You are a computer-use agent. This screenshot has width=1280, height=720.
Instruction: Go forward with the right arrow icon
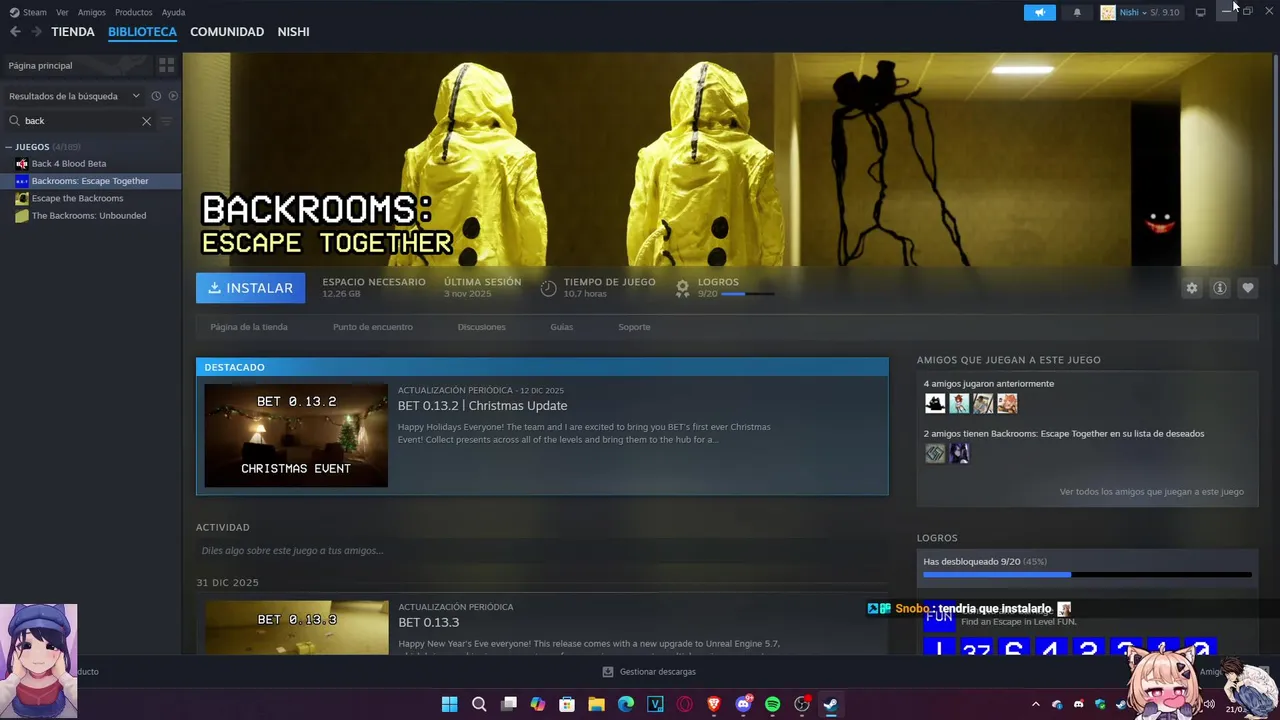[x=36, y=32]
